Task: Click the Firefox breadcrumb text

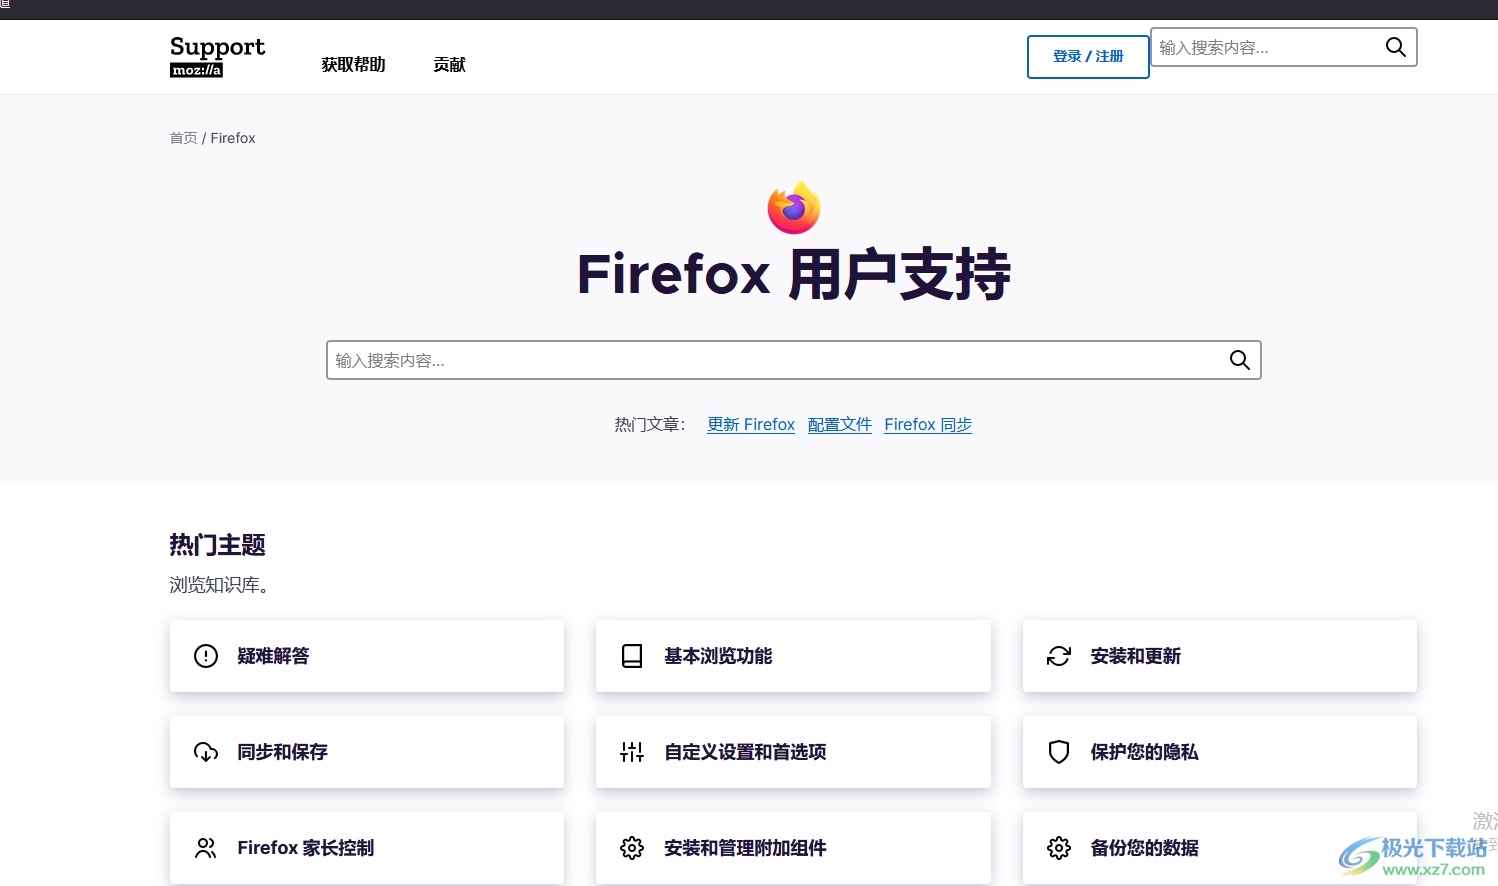Action: (x=233, y=138)
